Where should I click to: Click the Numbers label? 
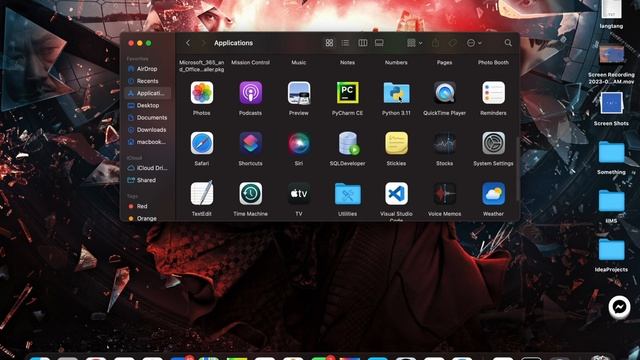point(396,62)
